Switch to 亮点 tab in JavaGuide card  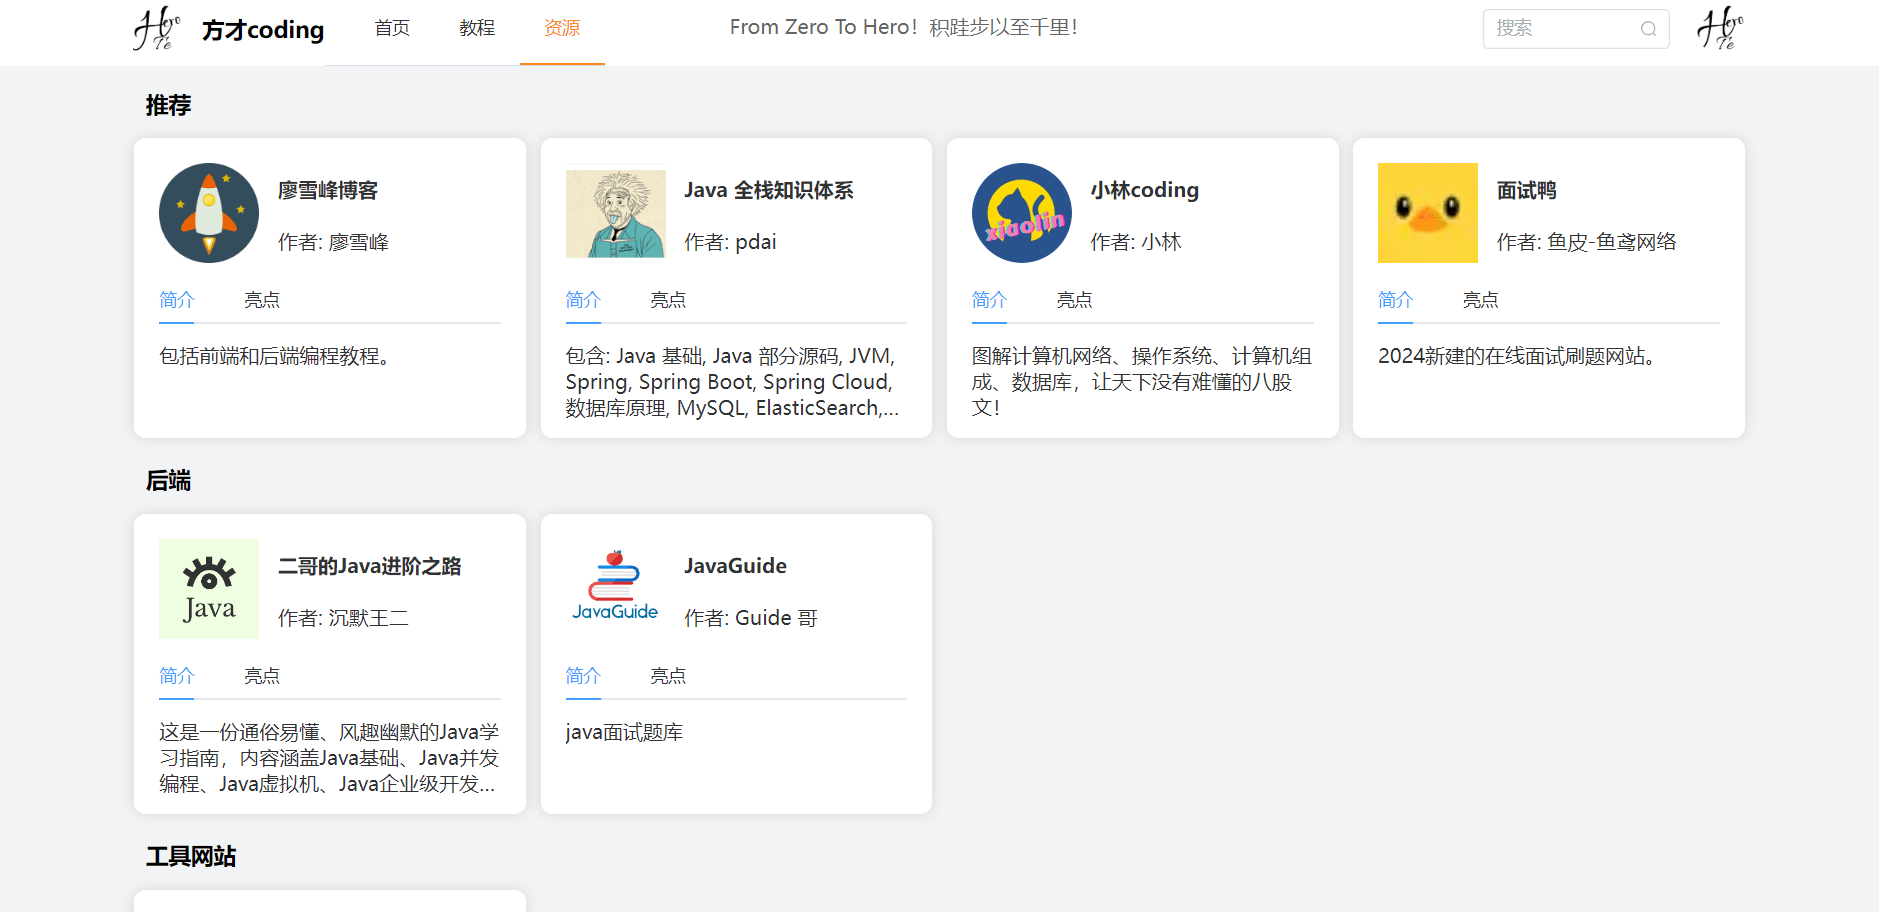[x=668, y=675]
